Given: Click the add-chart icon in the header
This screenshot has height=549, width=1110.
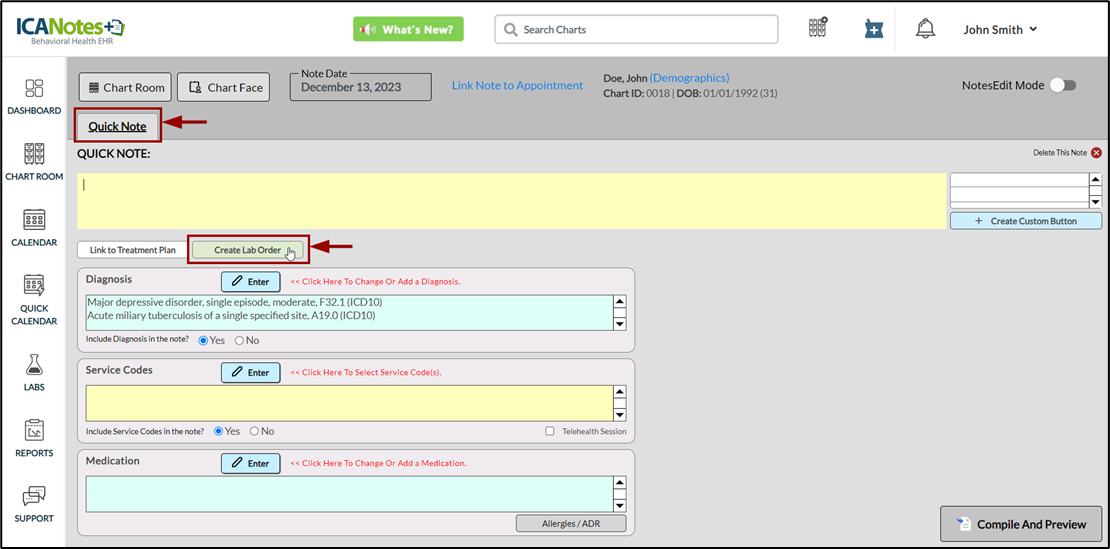Looking at the screenshot, I should (818, 28).
